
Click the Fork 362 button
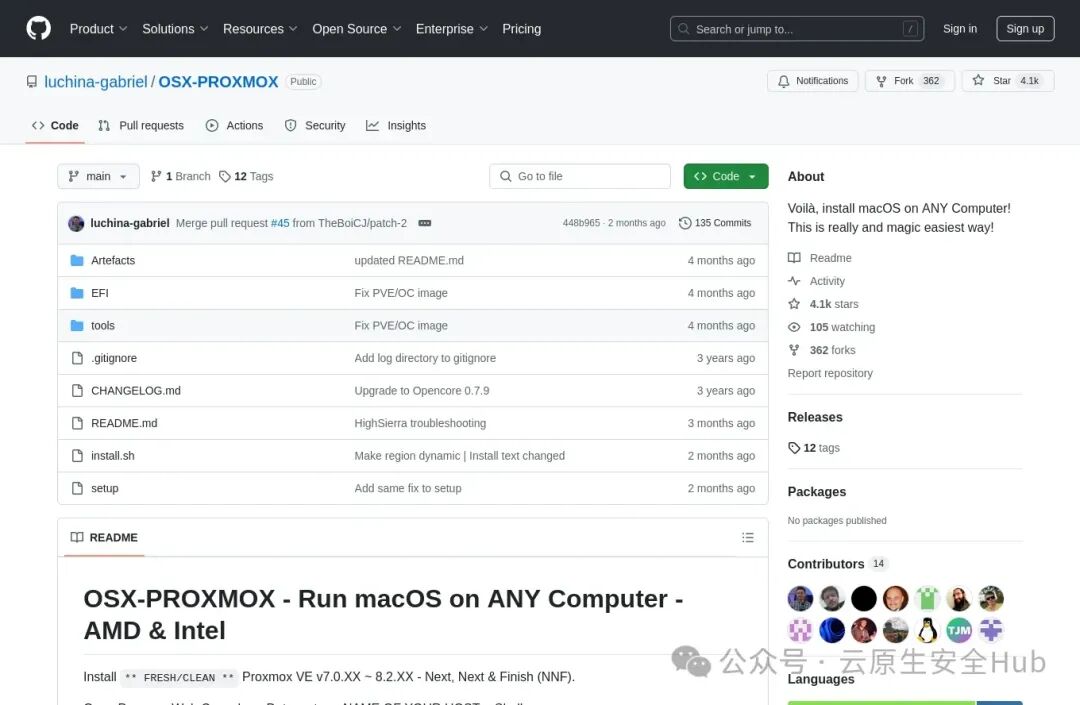pos(909,81)
